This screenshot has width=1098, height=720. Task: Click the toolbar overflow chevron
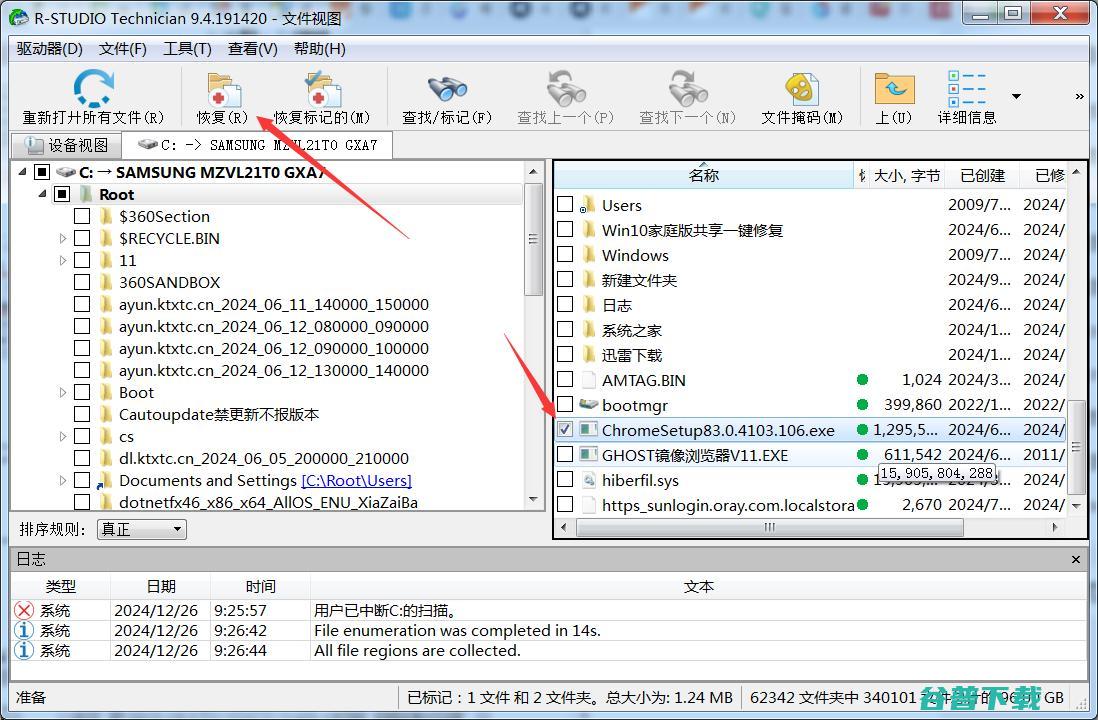point(1079,97)
